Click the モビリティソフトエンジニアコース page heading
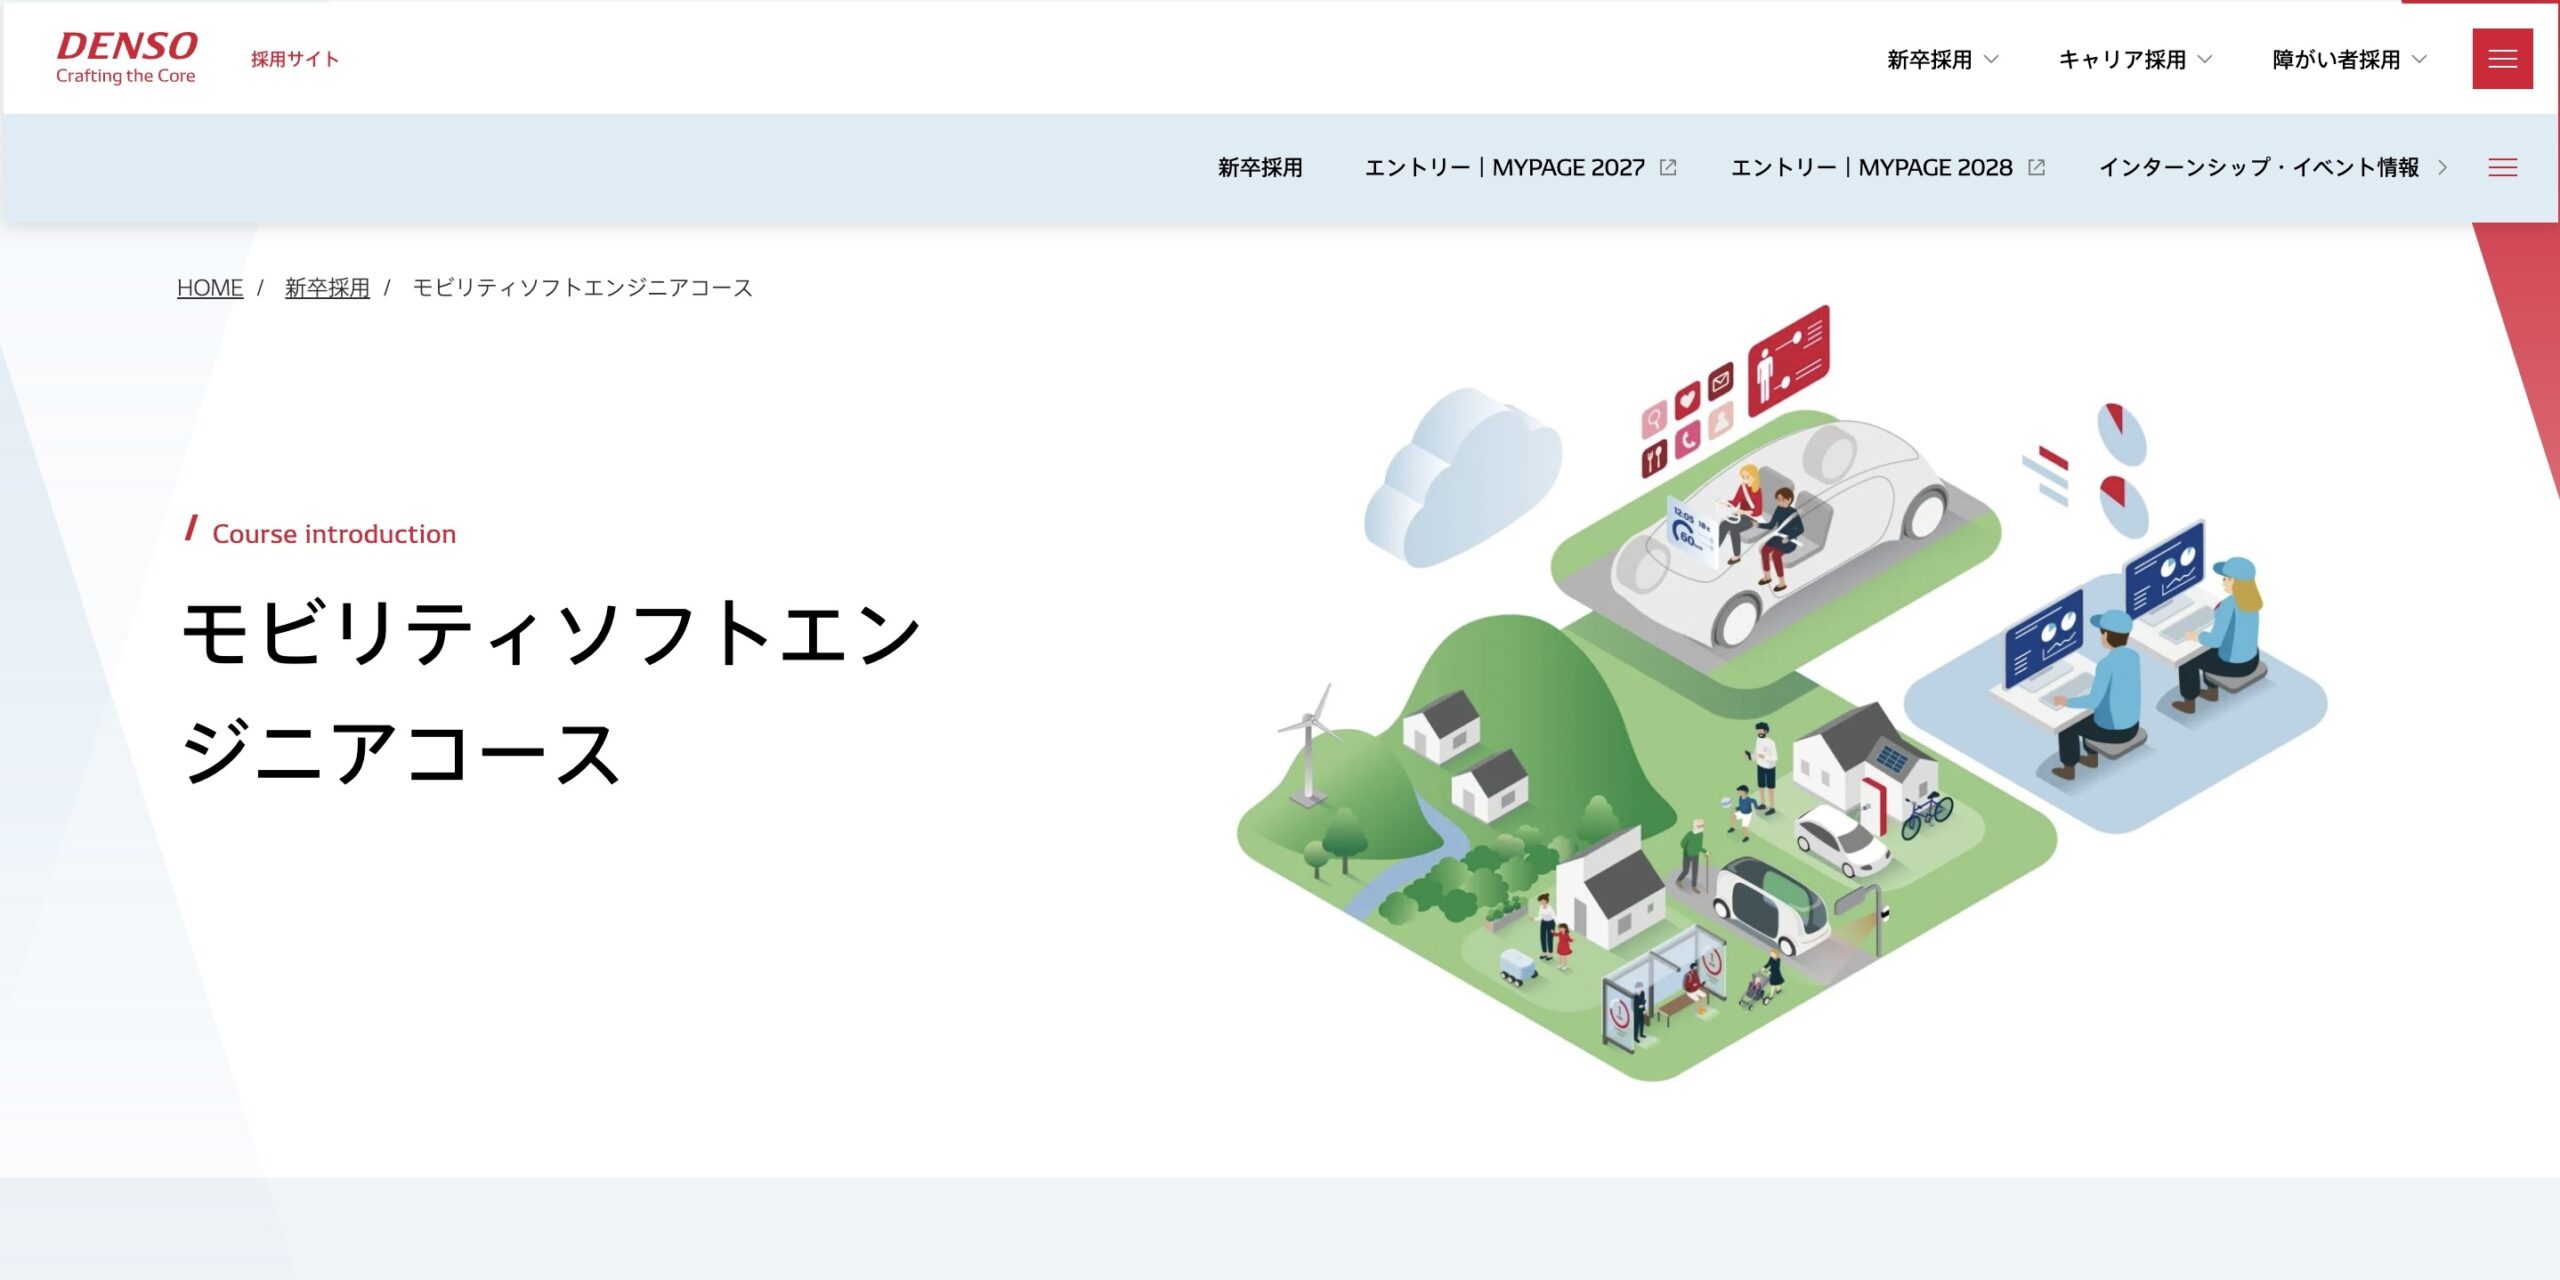 (x=550, y=692)
